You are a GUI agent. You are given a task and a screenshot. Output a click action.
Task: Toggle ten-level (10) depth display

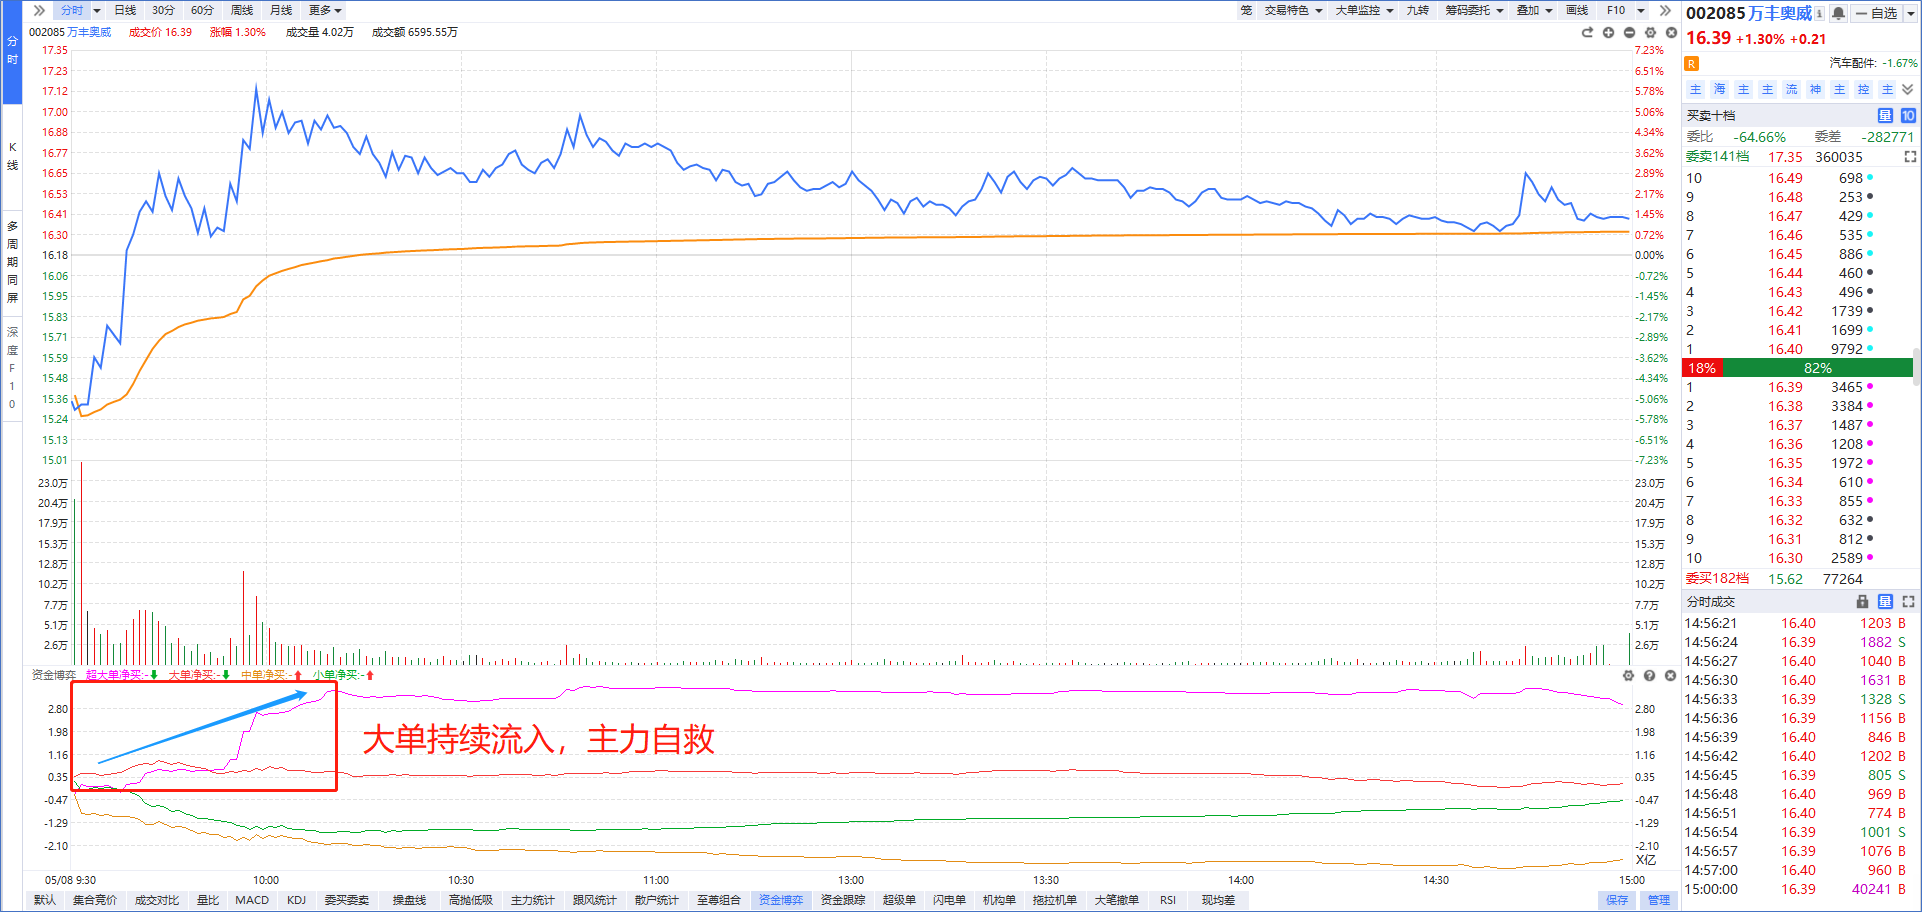pos(1908,116)
